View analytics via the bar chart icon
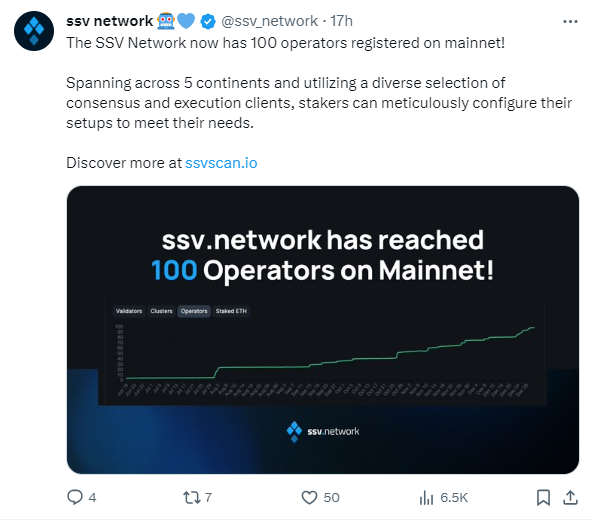The width and height of the screenshot is (592, 520). click(426, 497)
